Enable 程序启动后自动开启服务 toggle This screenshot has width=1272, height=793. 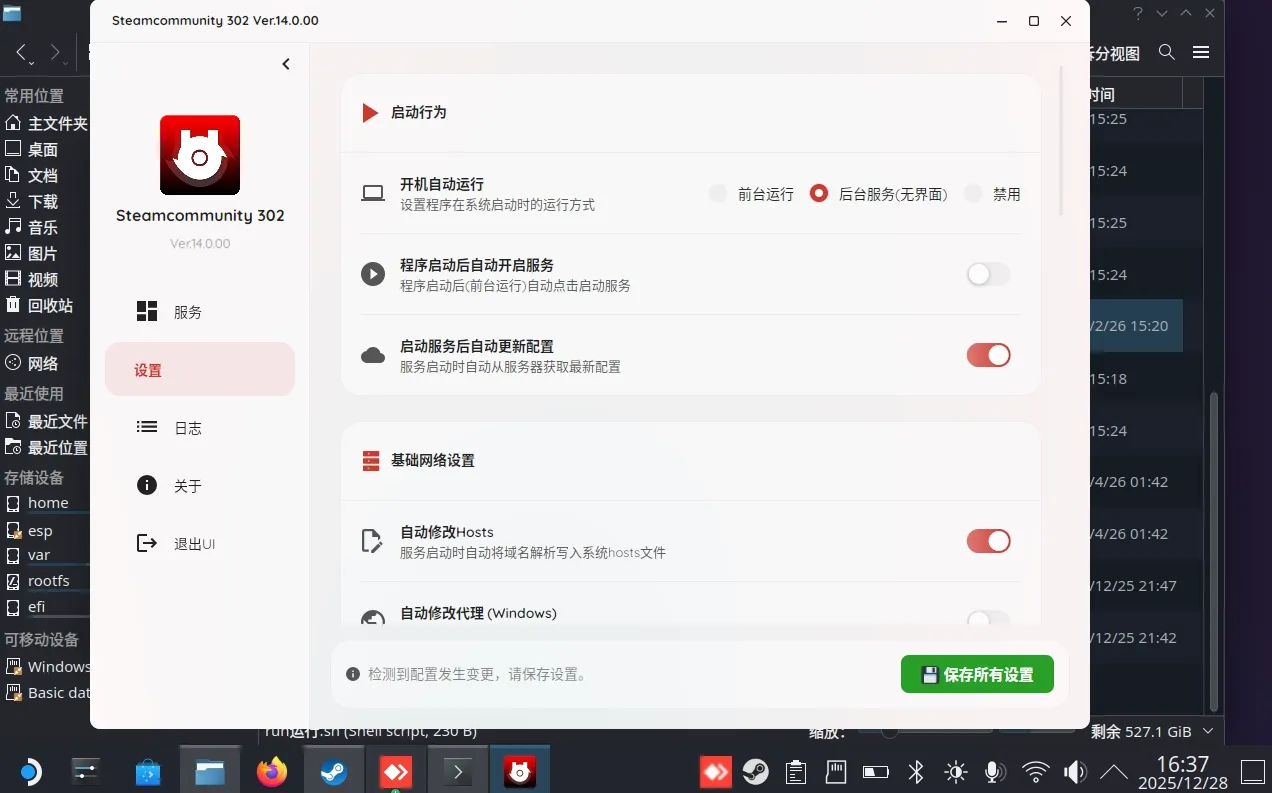[988, 274]
